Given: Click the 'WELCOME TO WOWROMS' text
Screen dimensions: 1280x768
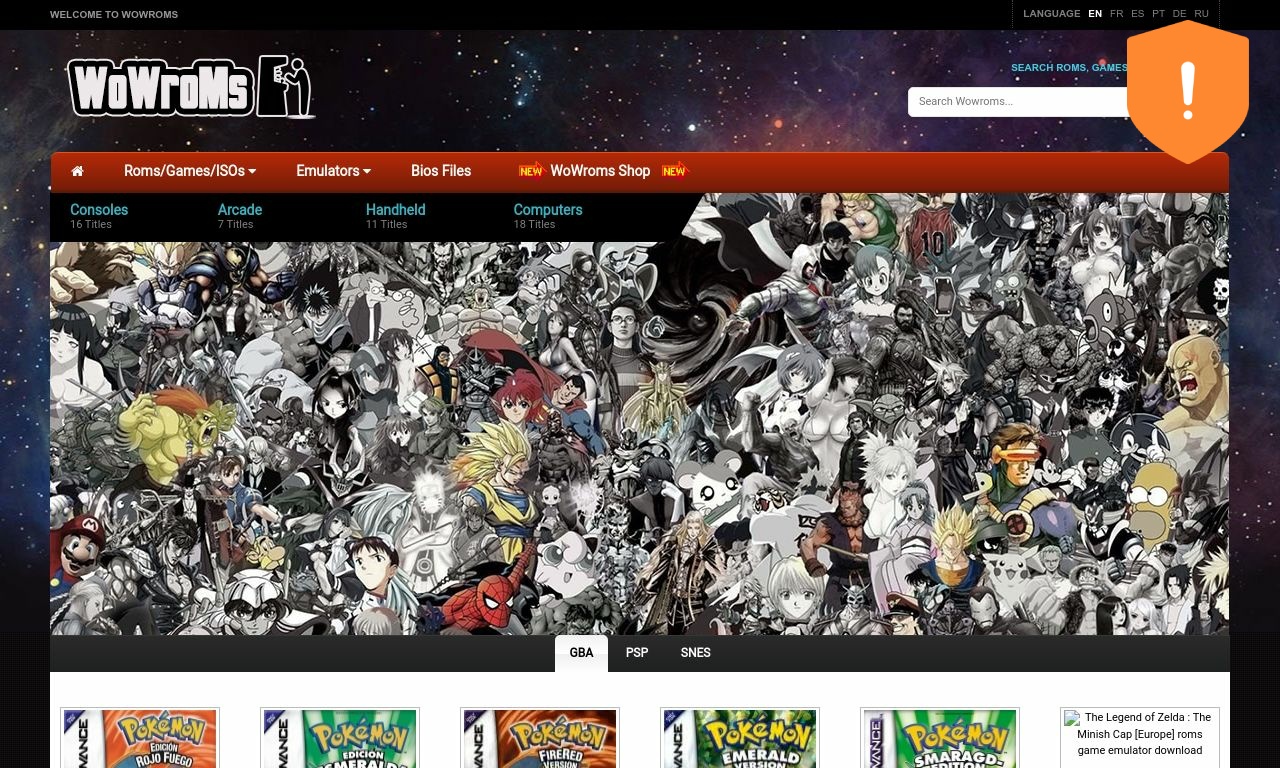Looking at the screenshot, I should [x=114, y=15].
